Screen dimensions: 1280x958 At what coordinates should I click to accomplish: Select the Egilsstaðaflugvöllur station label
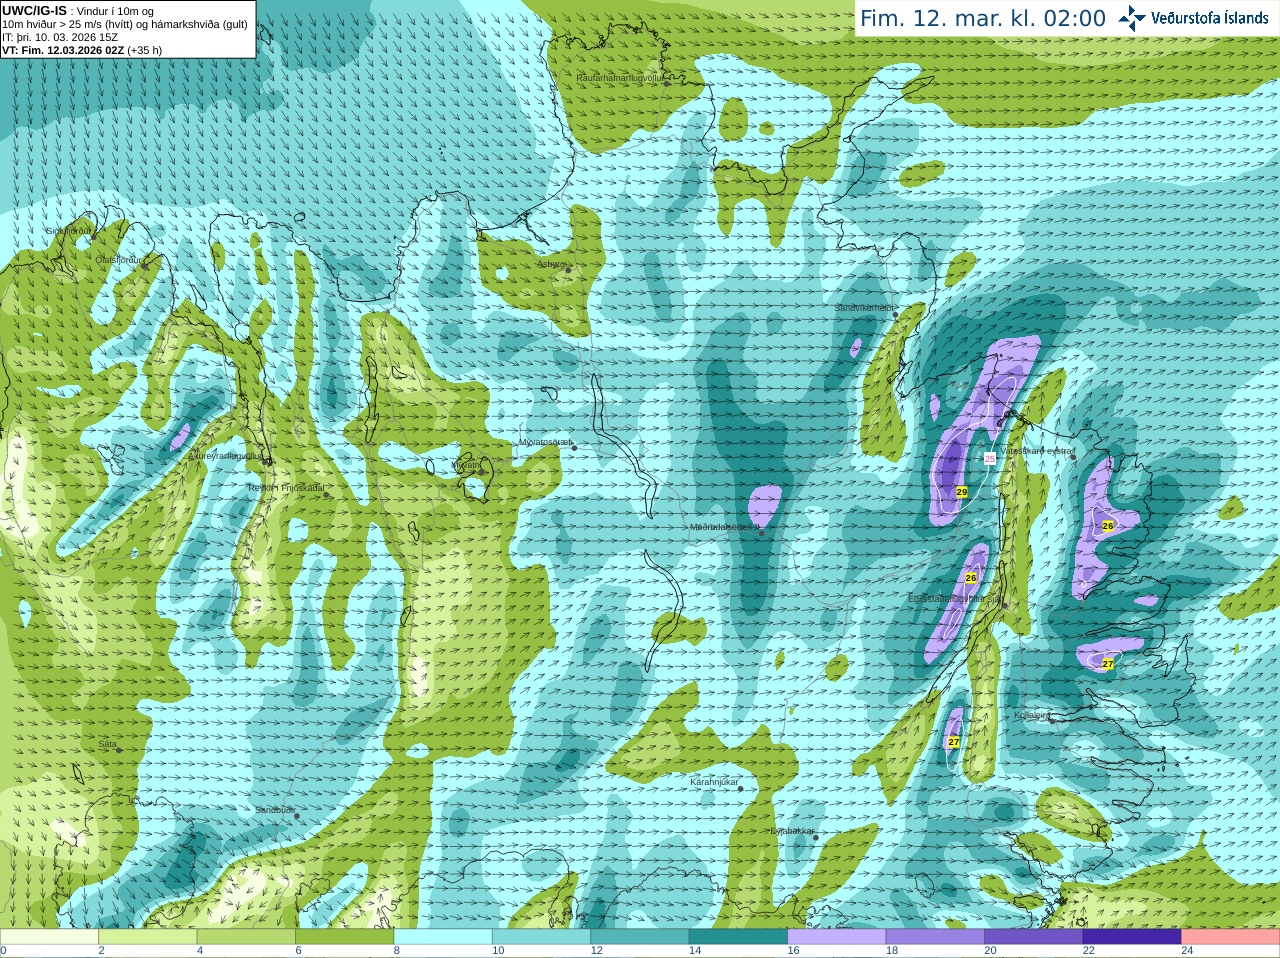pyautogui.click(x=954, y=599)
